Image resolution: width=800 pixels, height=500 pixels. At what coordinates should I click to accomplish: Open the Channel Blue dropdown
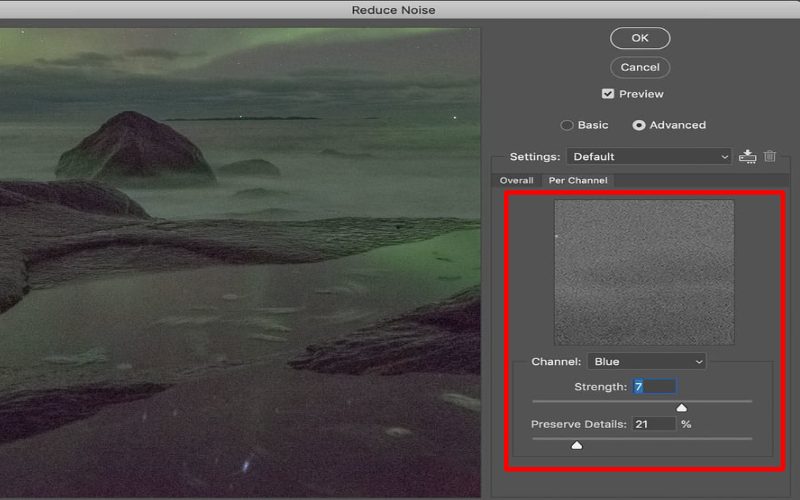646,361
